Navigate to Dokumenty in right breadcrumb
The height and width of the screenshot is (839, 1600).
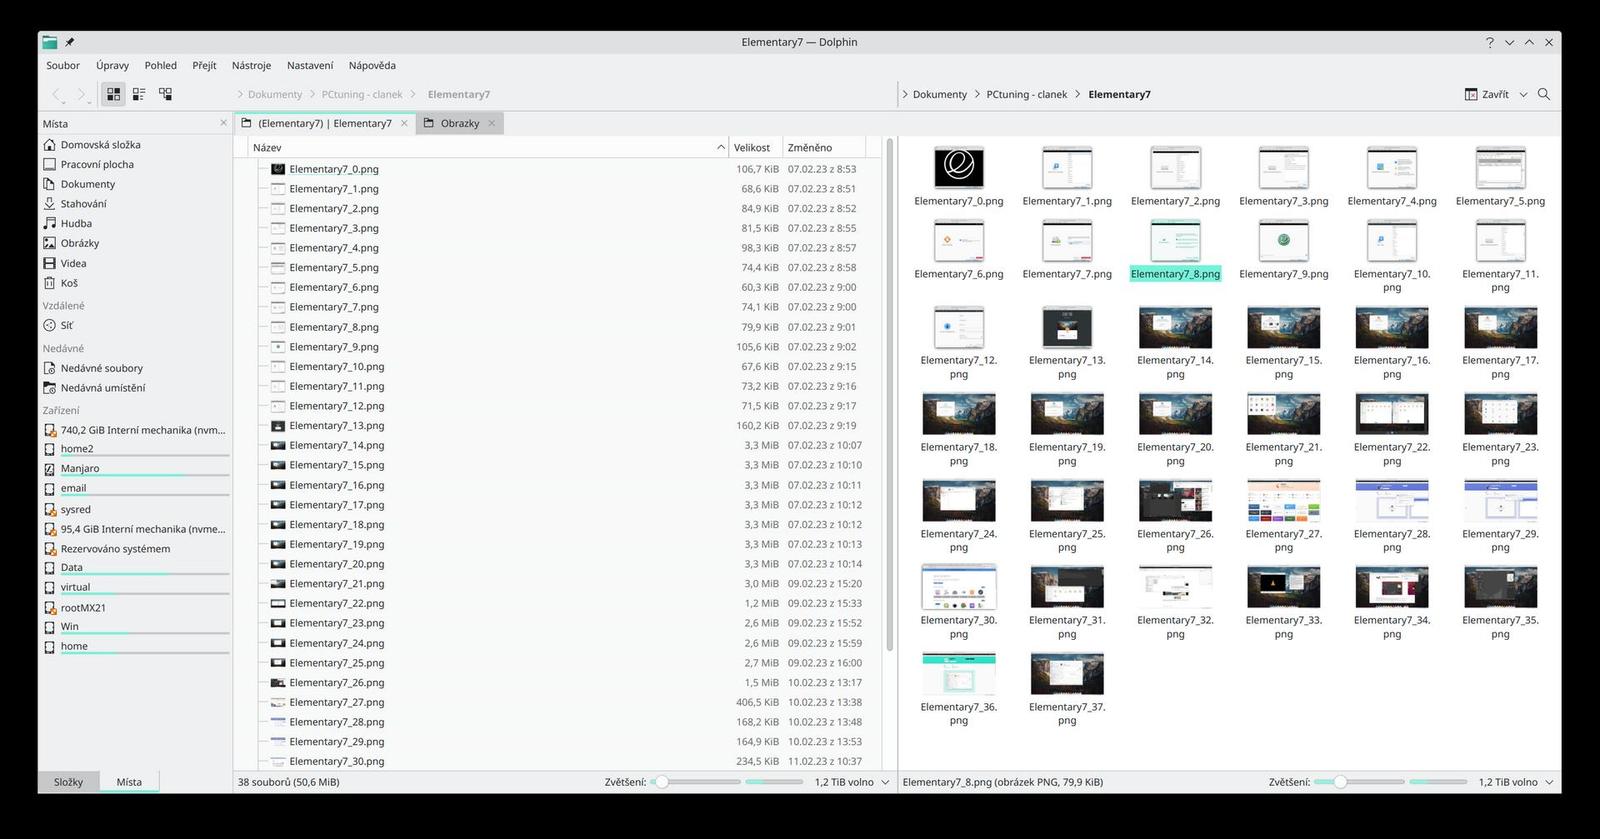coord(940,94)
